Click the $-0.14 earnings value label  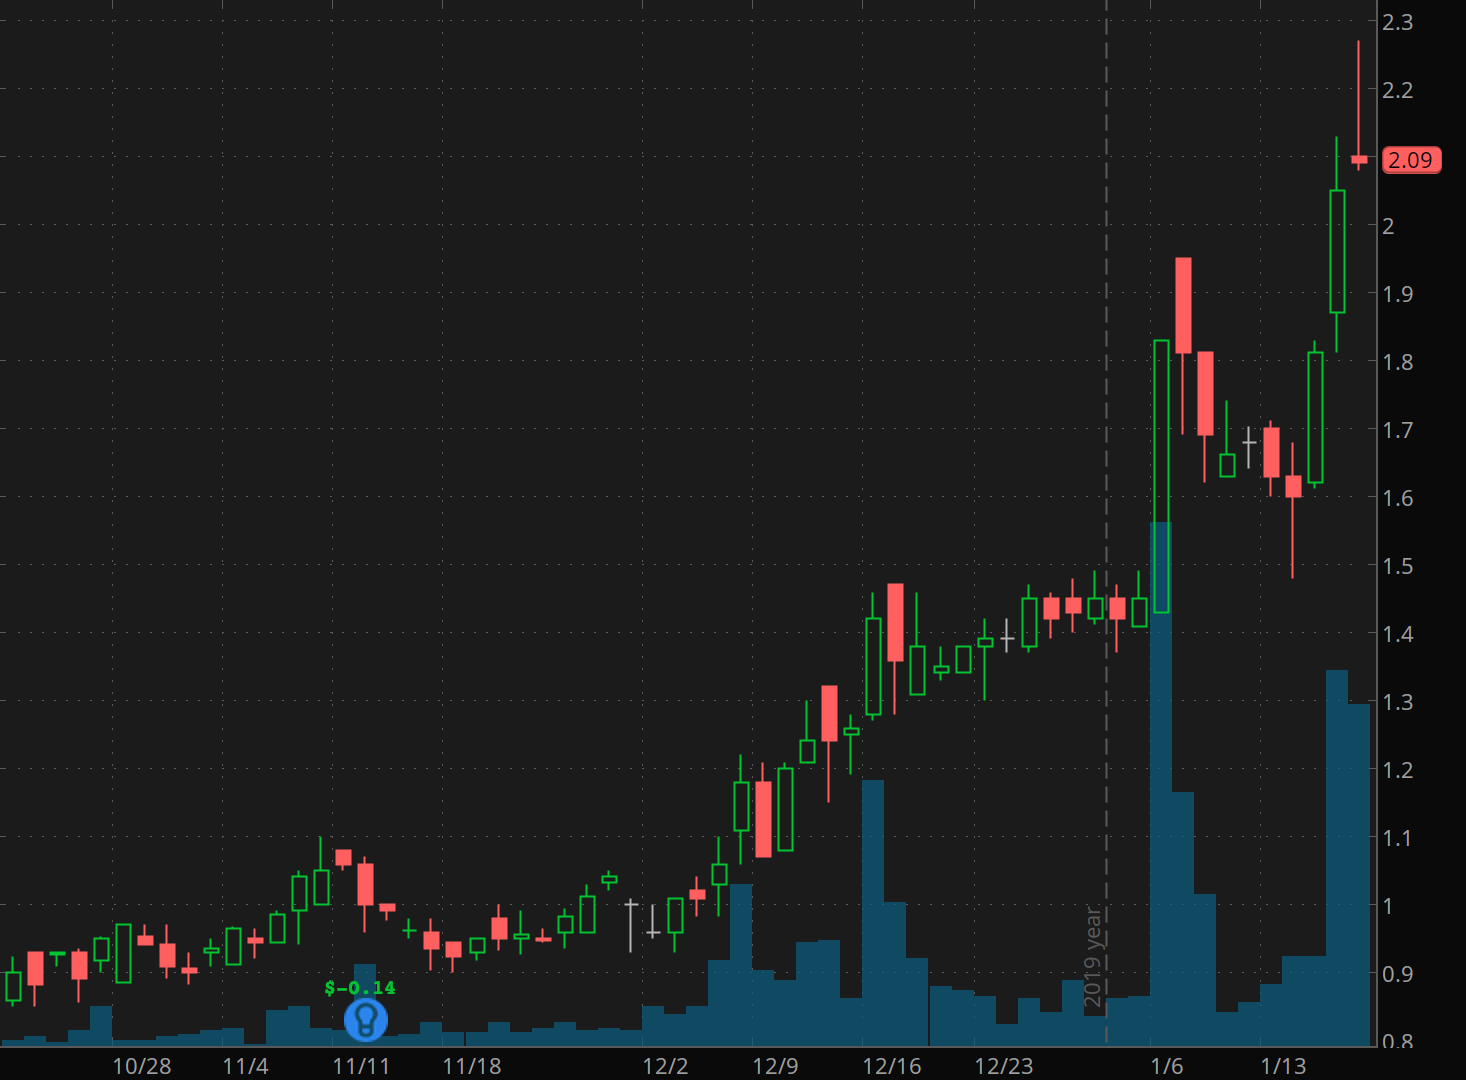(x=360, y=988)
